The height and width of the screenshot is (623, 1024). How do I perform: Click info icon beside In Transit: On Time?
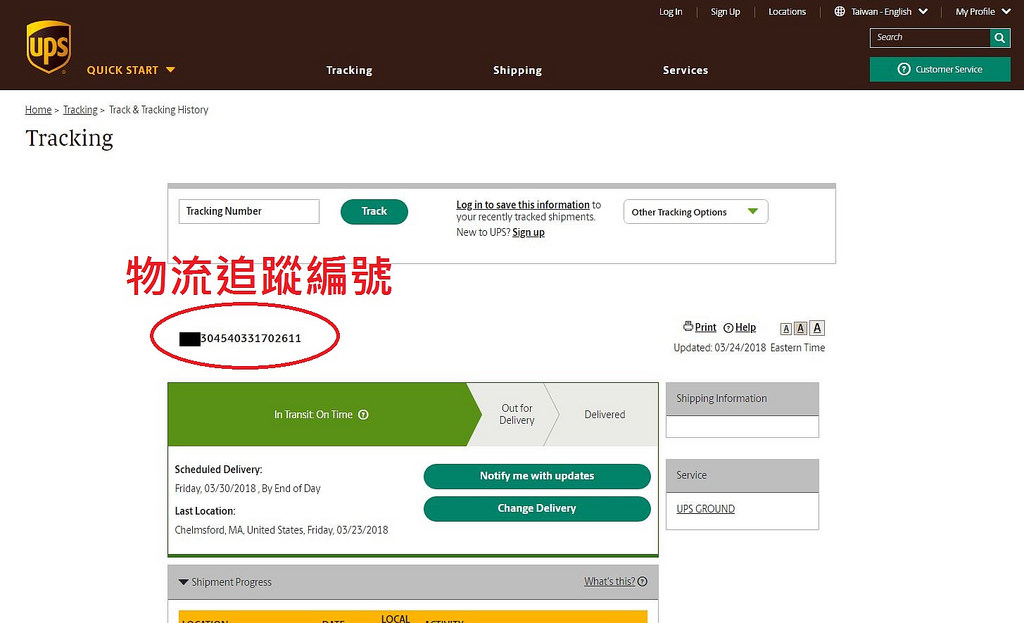363,415
